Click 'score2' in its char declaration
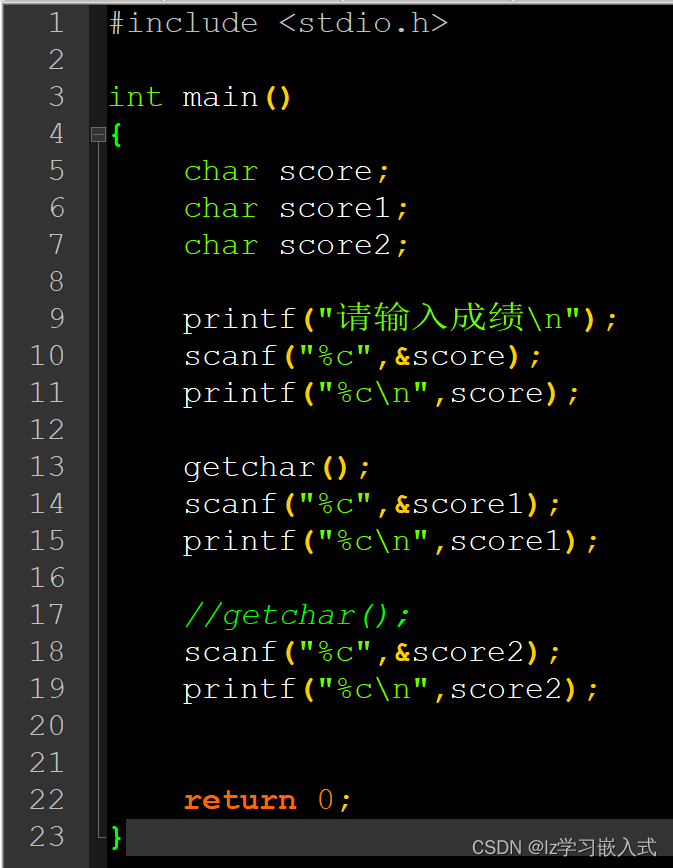The width and height of the screenshot is (673, 868). click(x=334, y=246)
